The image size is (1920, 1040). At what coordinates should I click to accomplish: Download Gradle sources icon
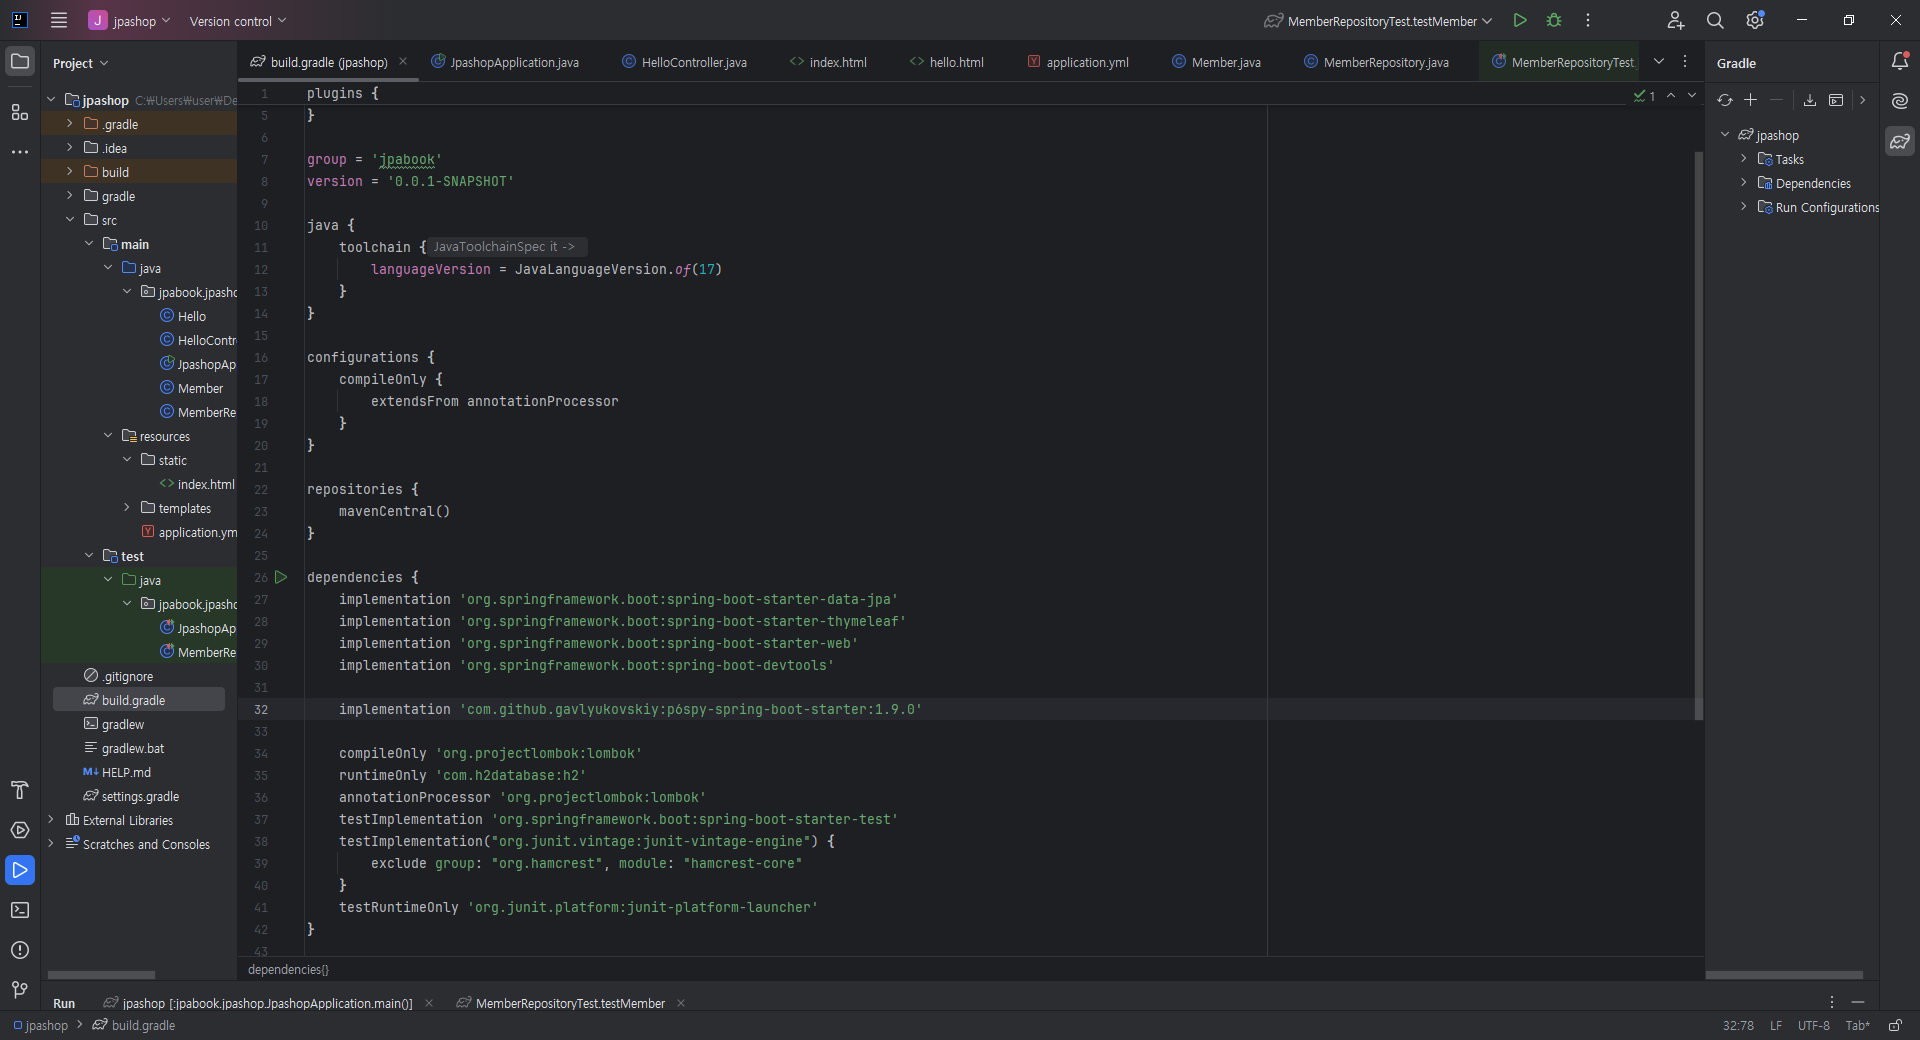coord(1810,100)
